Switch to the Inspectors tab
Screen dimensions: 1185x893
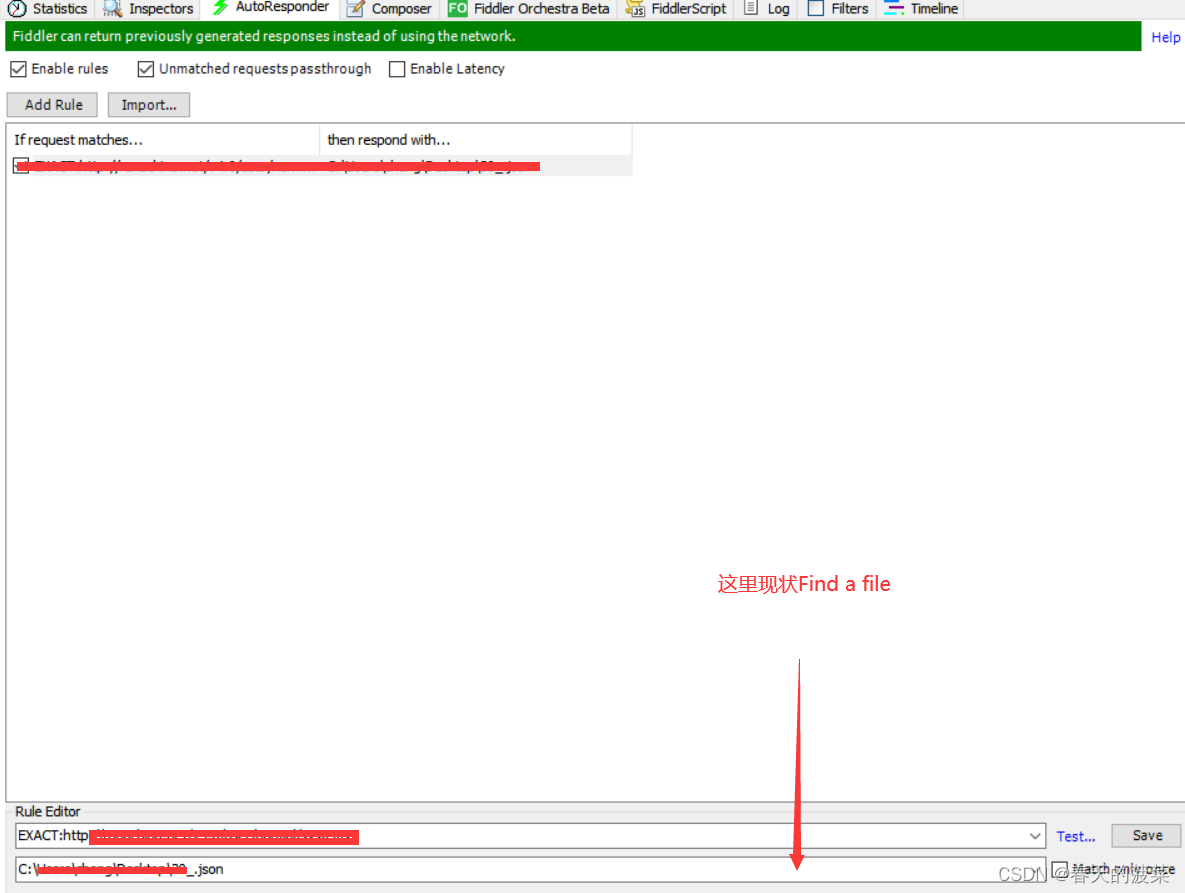pyautogui.click(x=149, y=9)
